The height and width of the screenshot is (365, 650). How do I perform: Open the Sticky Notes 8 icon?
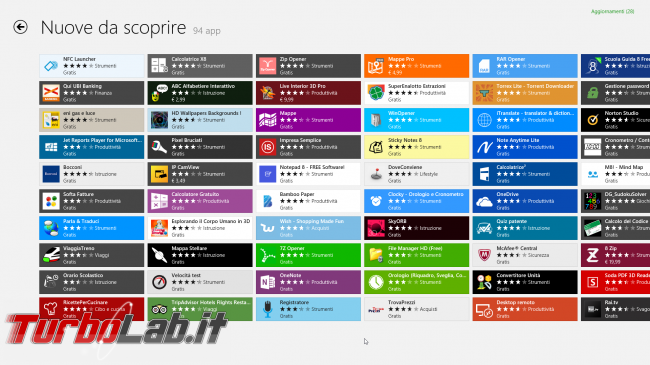pos(376,147)
